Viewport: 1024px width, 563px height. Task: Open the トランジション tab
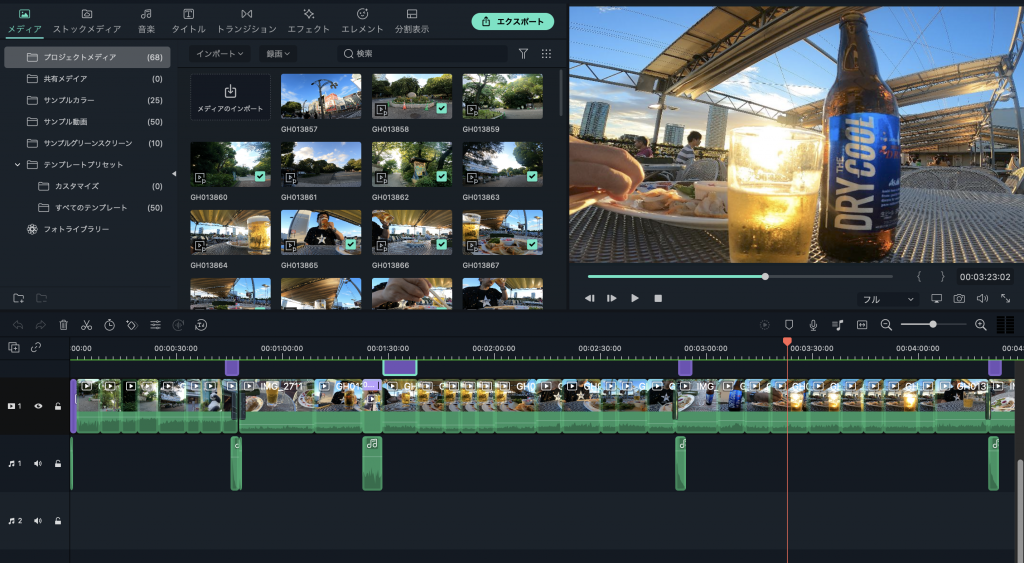pyautogui.click(x=246, y=21)
